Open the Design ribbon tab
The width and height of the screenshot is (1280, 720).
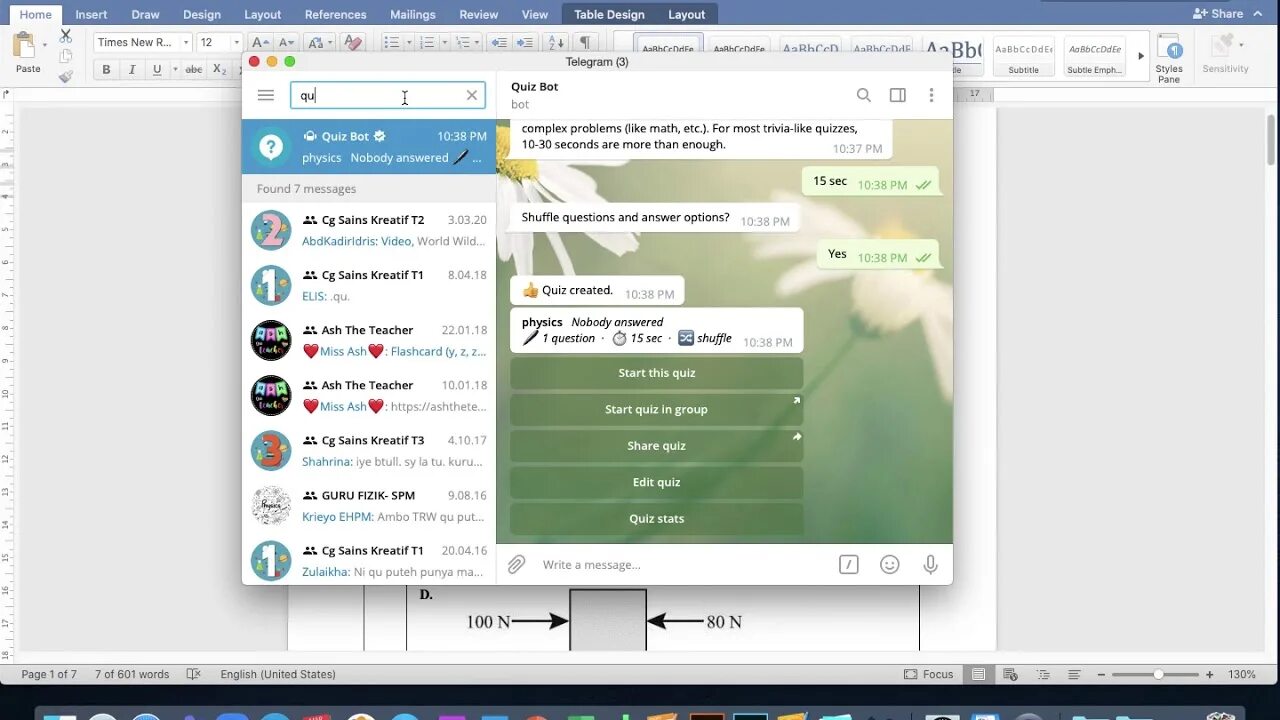pyautogui.click(x=202, y=14)
